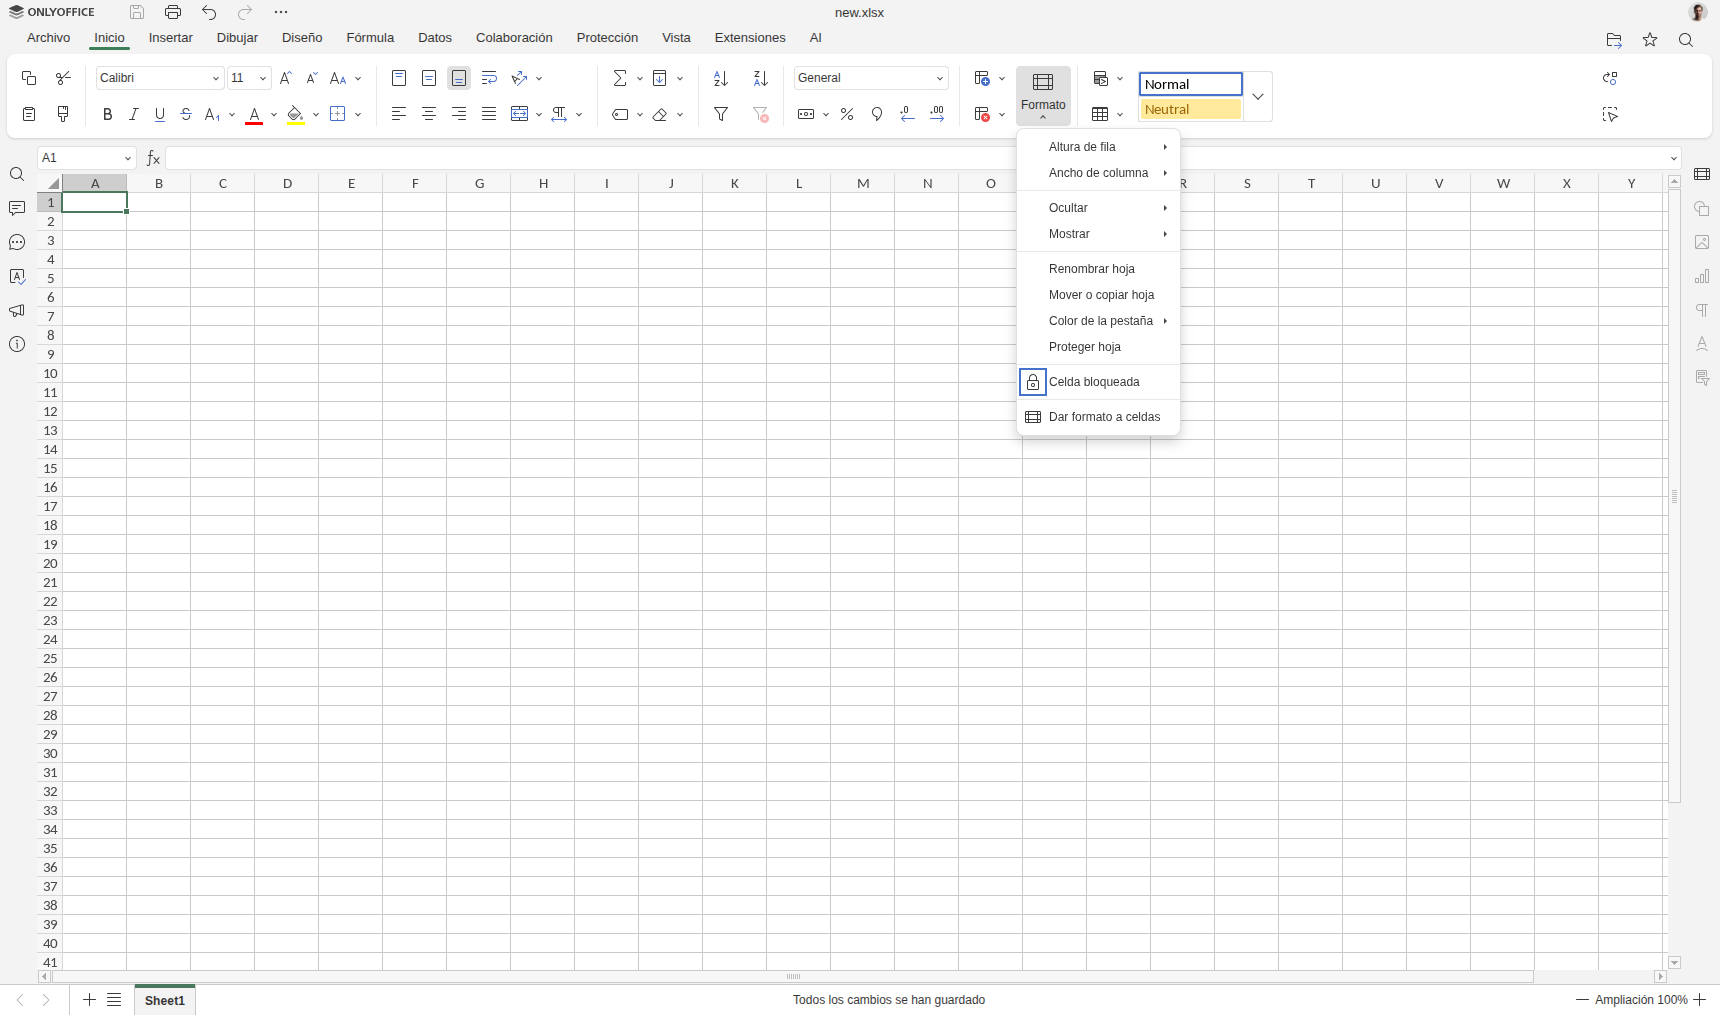
Task: Toggle the Celda bloqueada option
Action: 1097,382
